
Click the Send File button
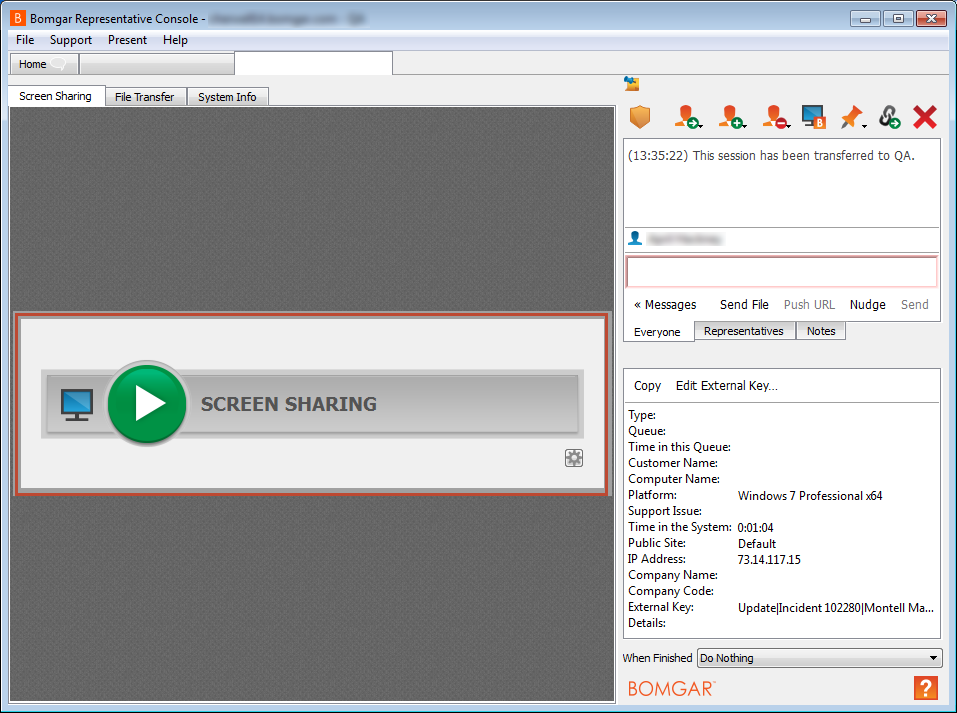pos(744,305)
